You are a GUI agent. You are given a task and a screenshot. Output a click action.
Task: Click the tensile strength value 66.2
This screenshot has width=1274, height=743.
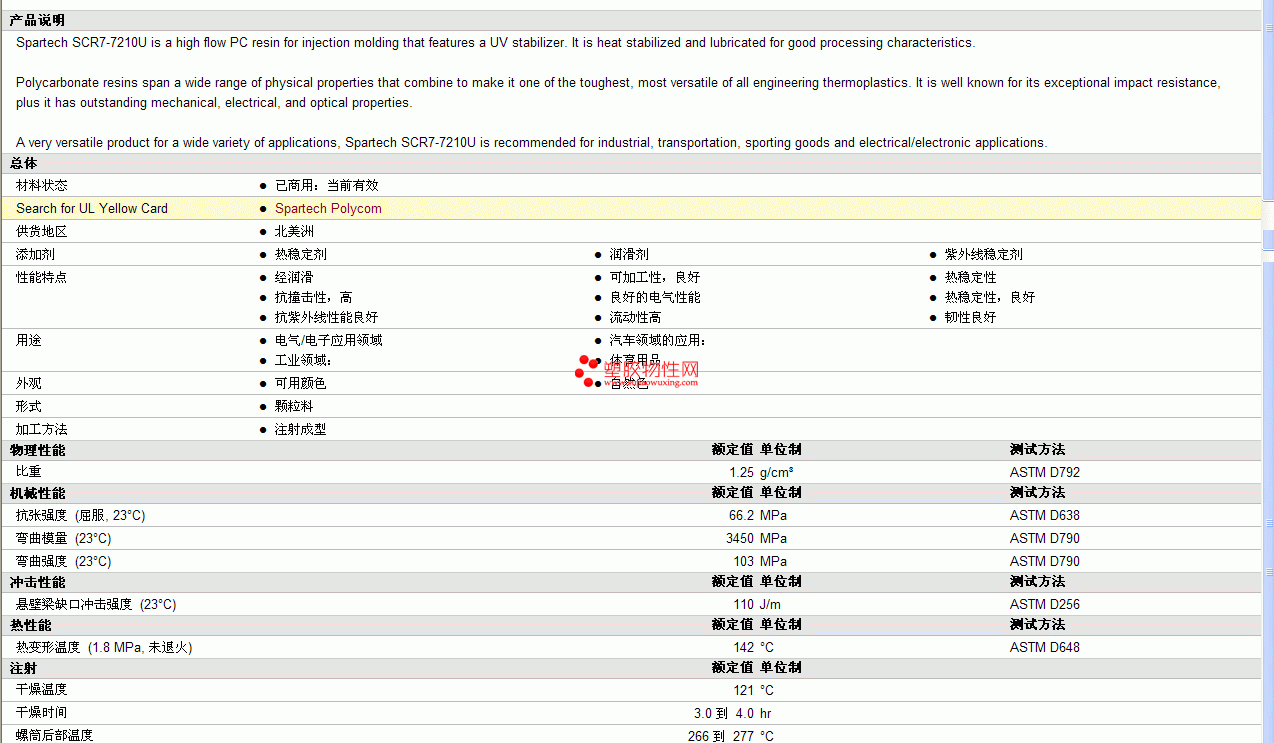click(x=741, y=515)
